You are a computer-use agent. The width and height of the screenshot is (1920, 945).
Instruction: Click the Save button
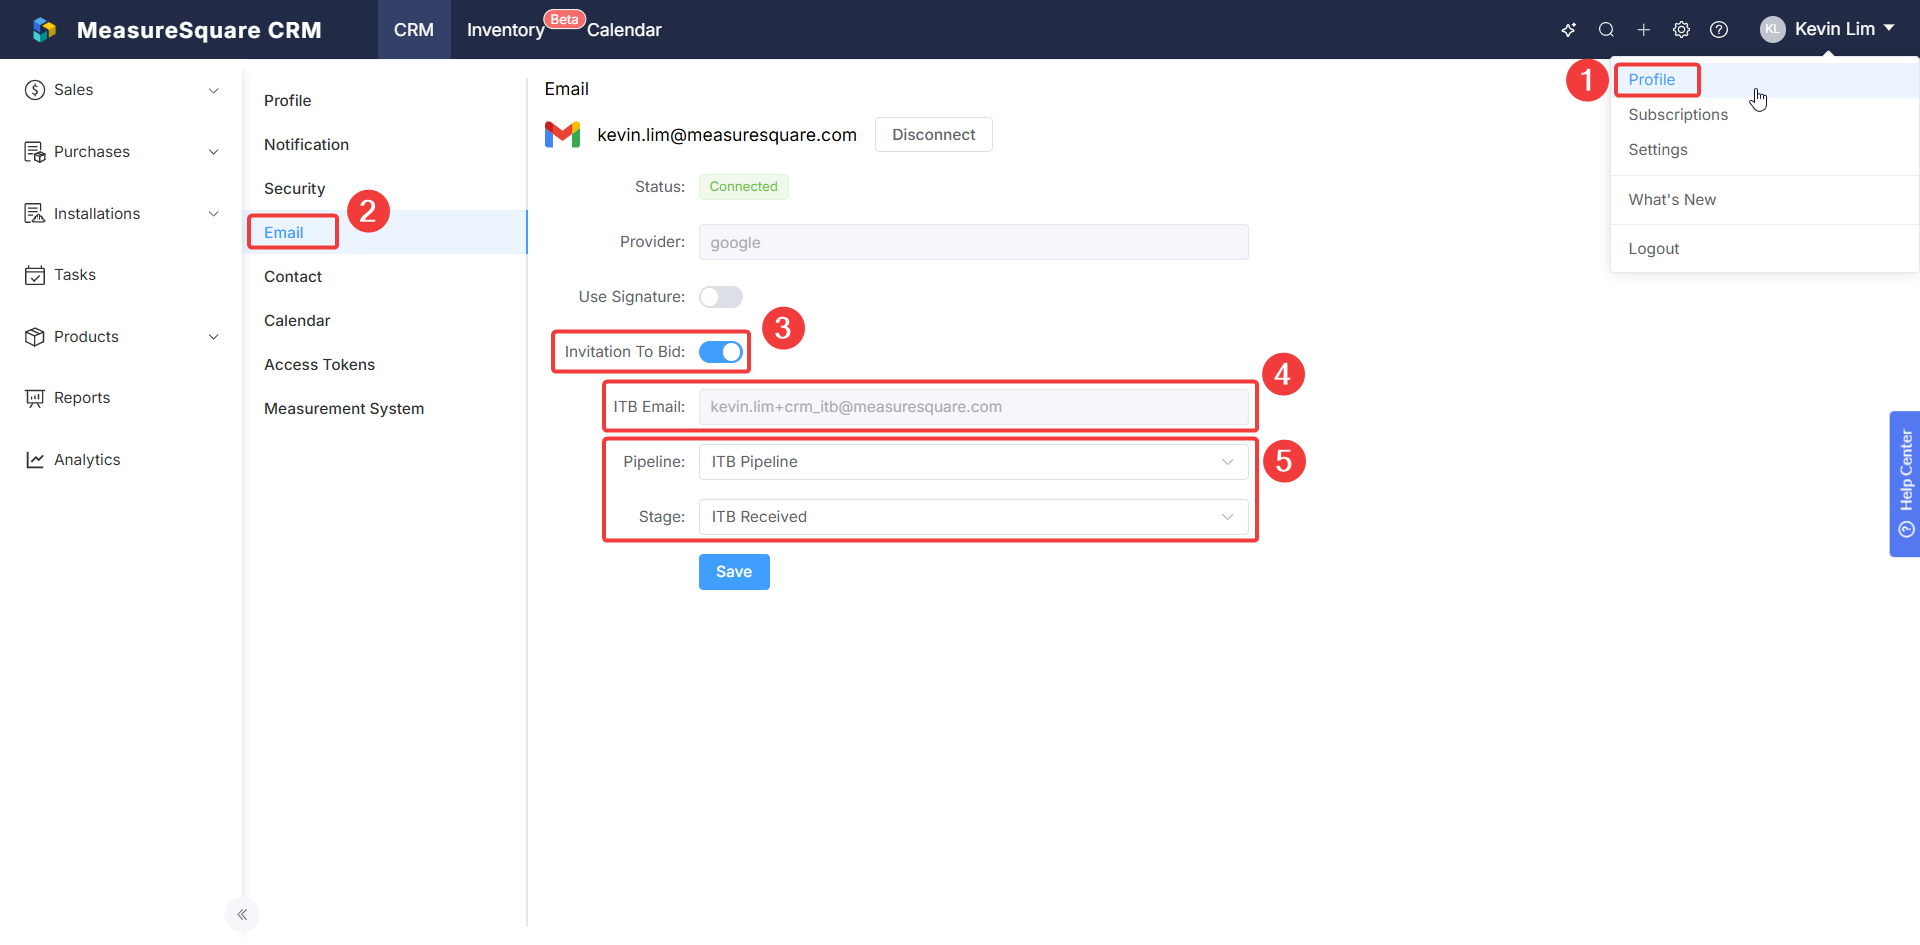[x=734, y=572]
